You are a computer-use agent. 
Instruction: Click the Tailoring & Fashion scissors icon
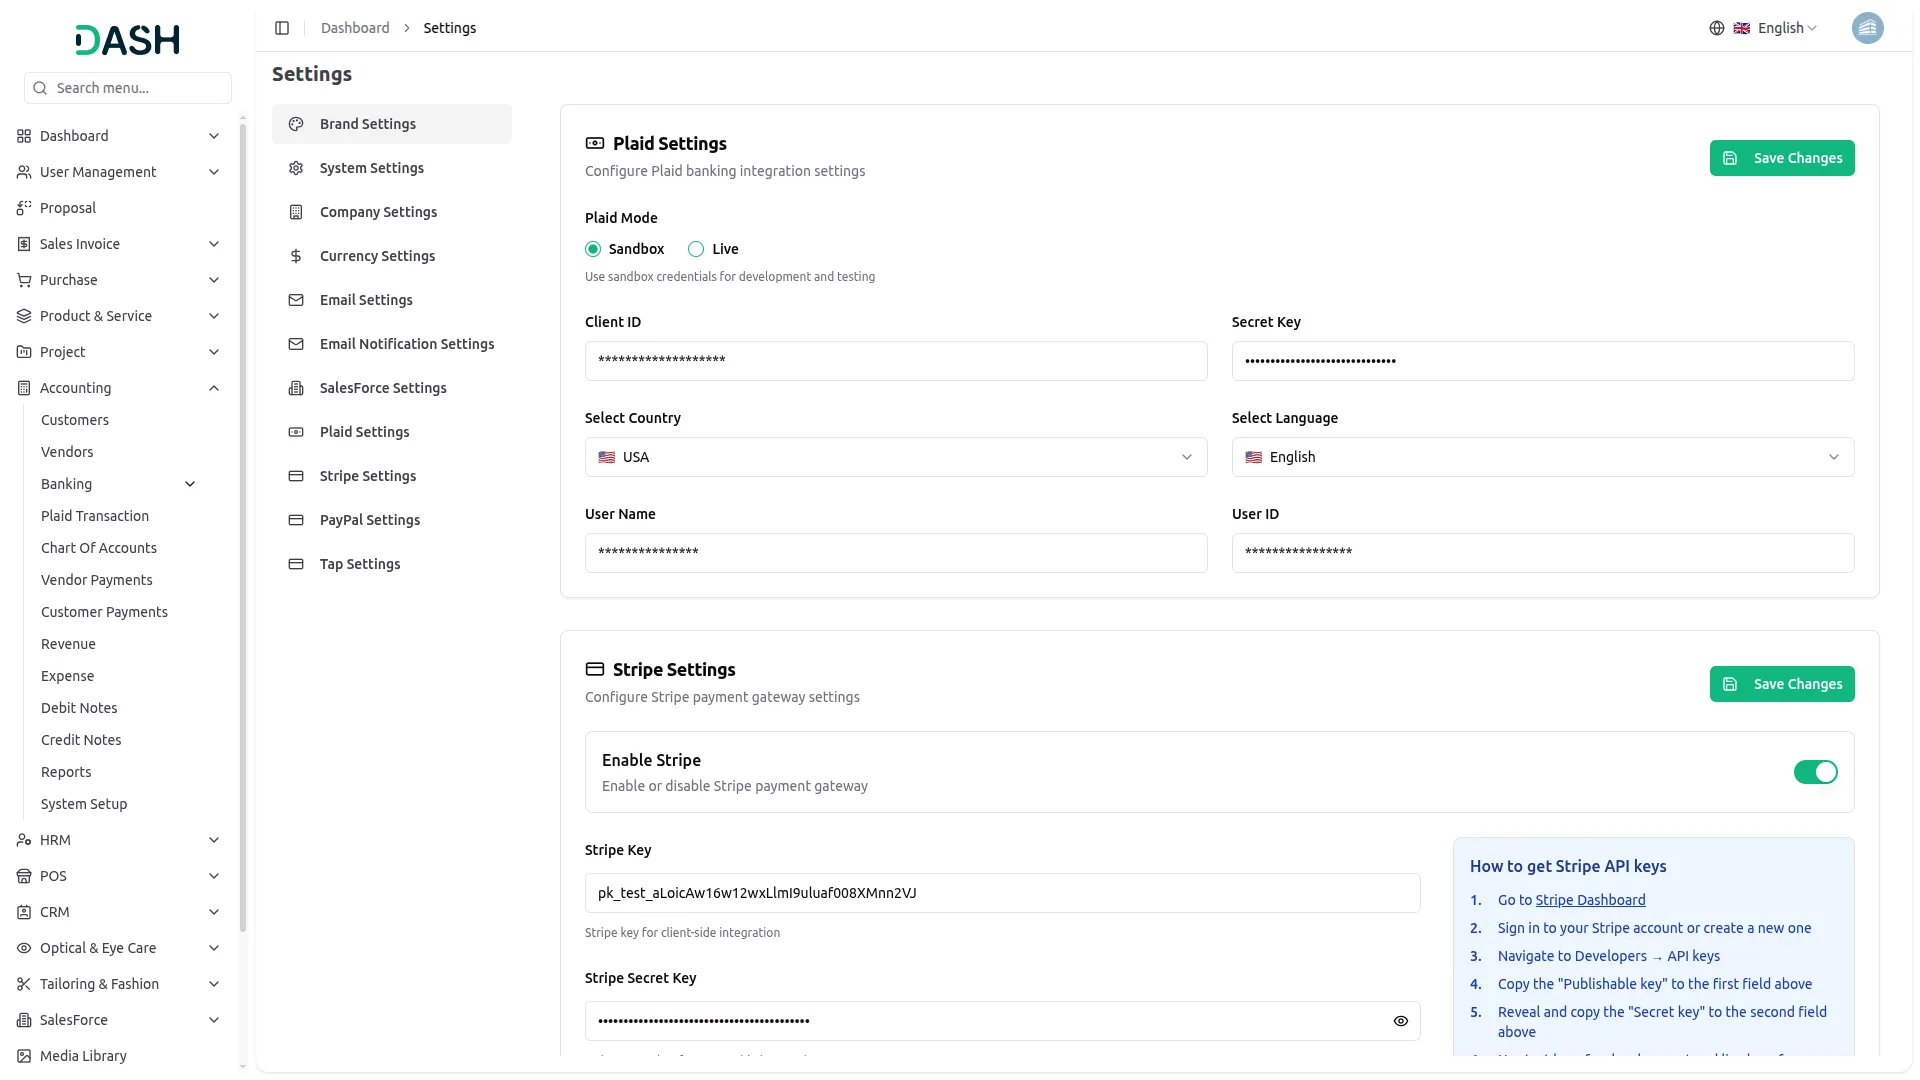pyautogui.click(x=24, y=984)
